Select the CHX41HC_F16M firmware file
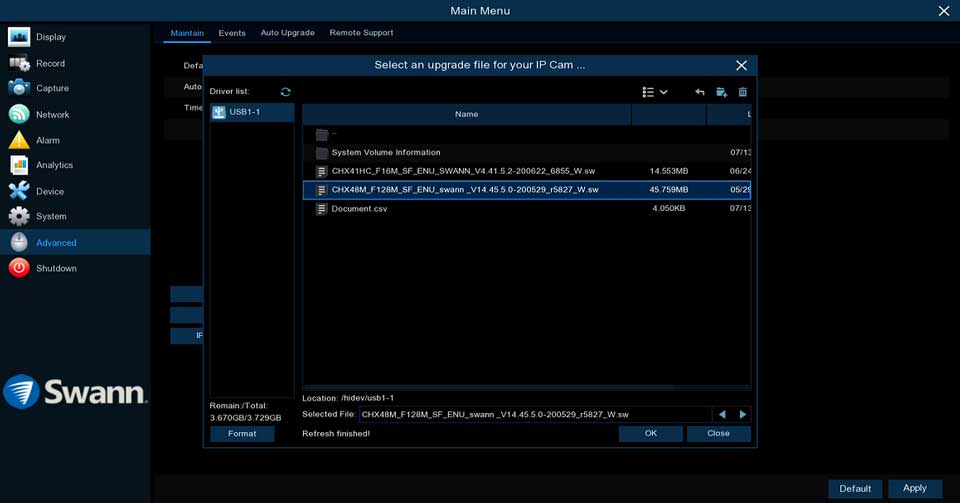960x503 pixels. [462, 171]
